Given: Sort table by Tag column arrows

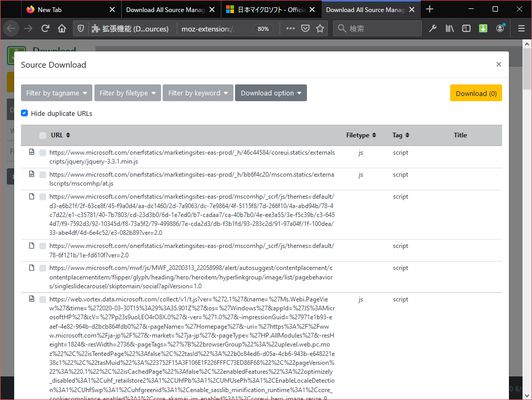Looking at the screenshot, I should tap(407, 135).
